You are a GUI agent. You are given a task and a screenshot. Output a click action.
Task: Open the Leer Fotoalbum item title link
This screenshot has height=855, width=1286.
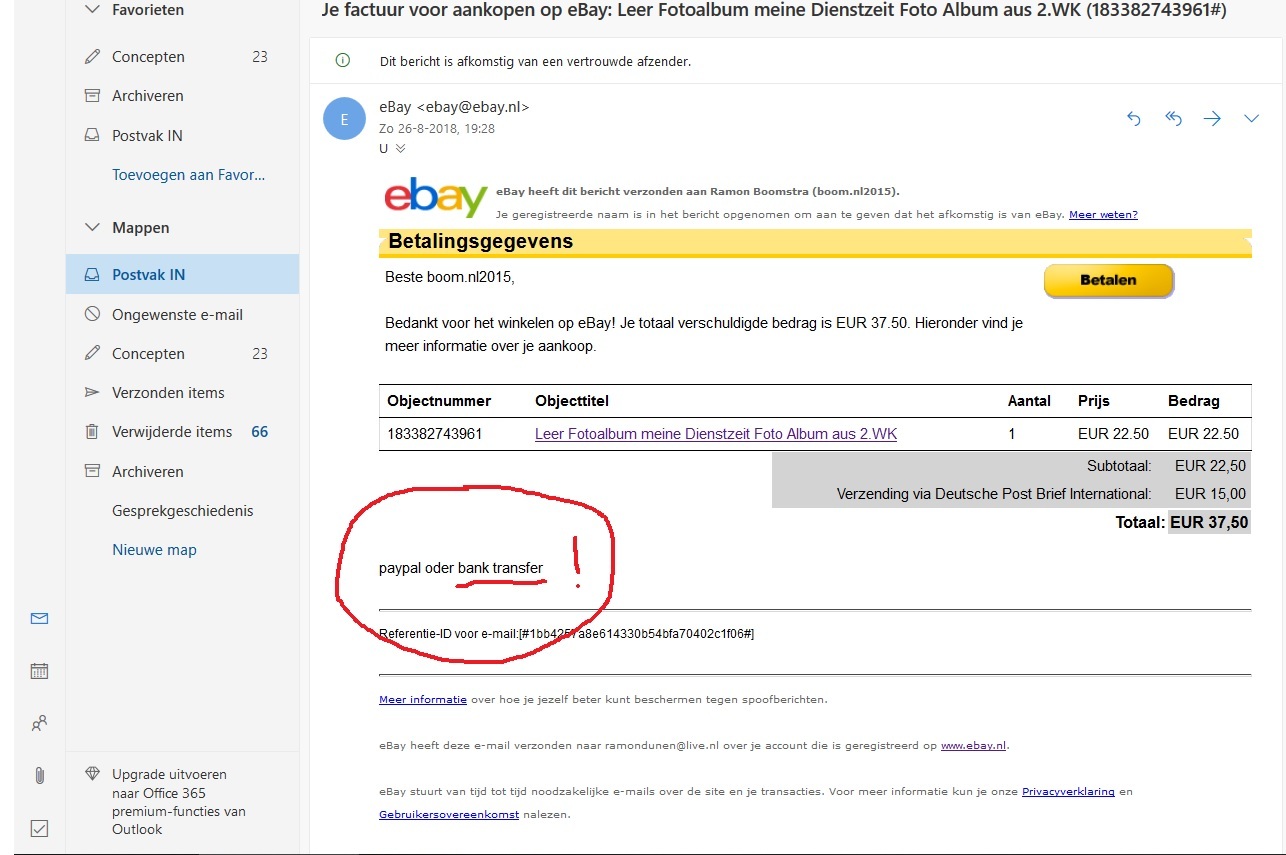click(x=716, y=434)
